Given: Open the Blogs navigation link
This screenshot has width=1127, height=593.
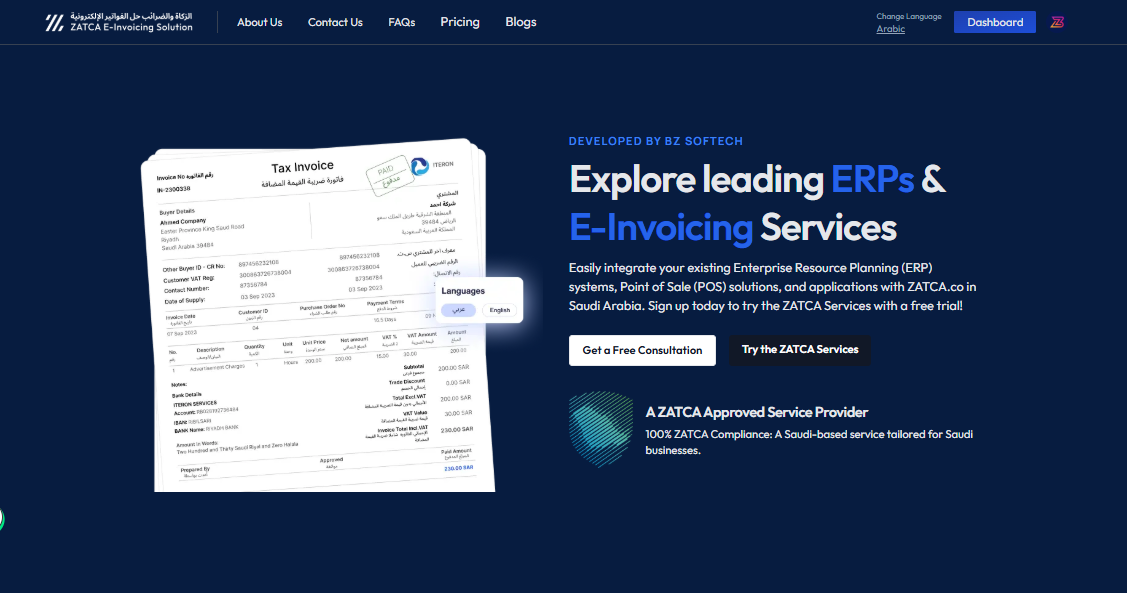Looking at the screenshot, I should [521, 22].
